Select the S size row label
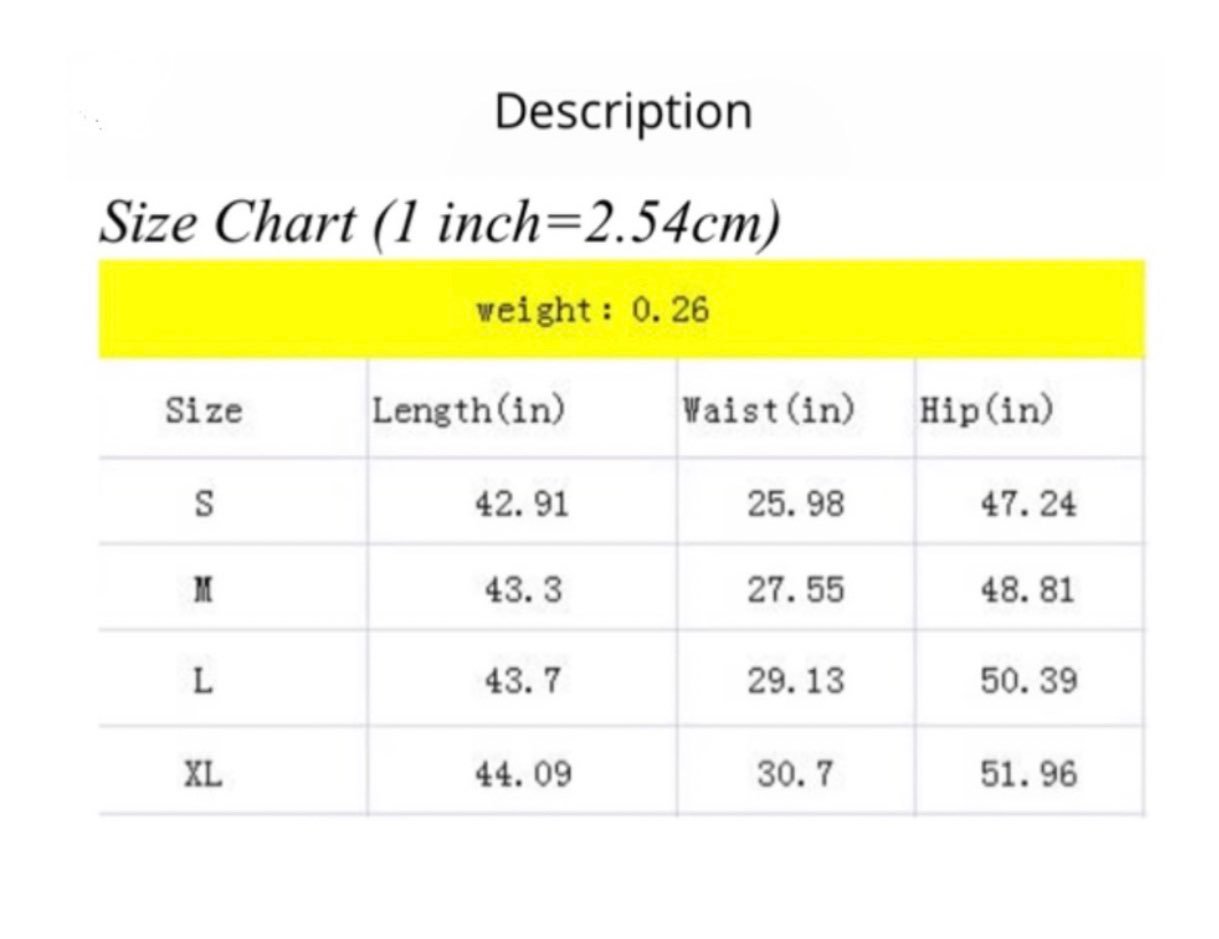This screenshot has width=1219, height=939. (x=203, y=503)
